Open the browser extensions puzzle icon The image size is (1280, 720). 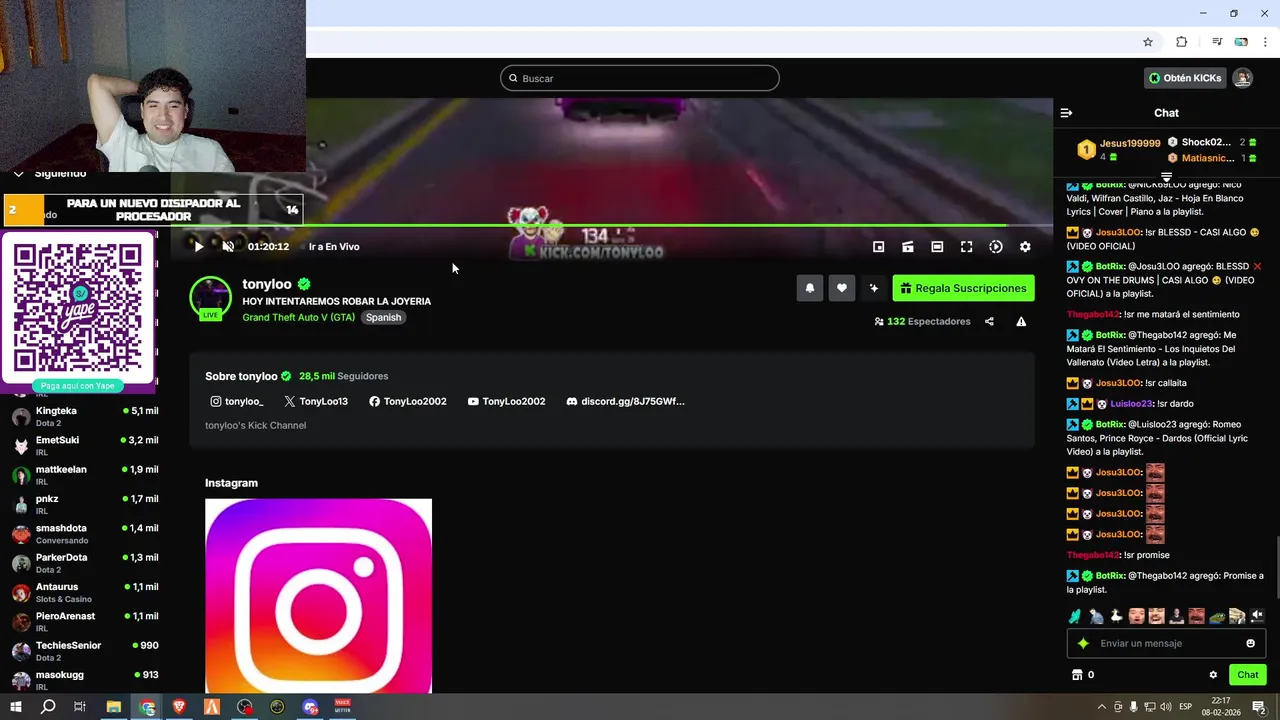(1182, 42)
